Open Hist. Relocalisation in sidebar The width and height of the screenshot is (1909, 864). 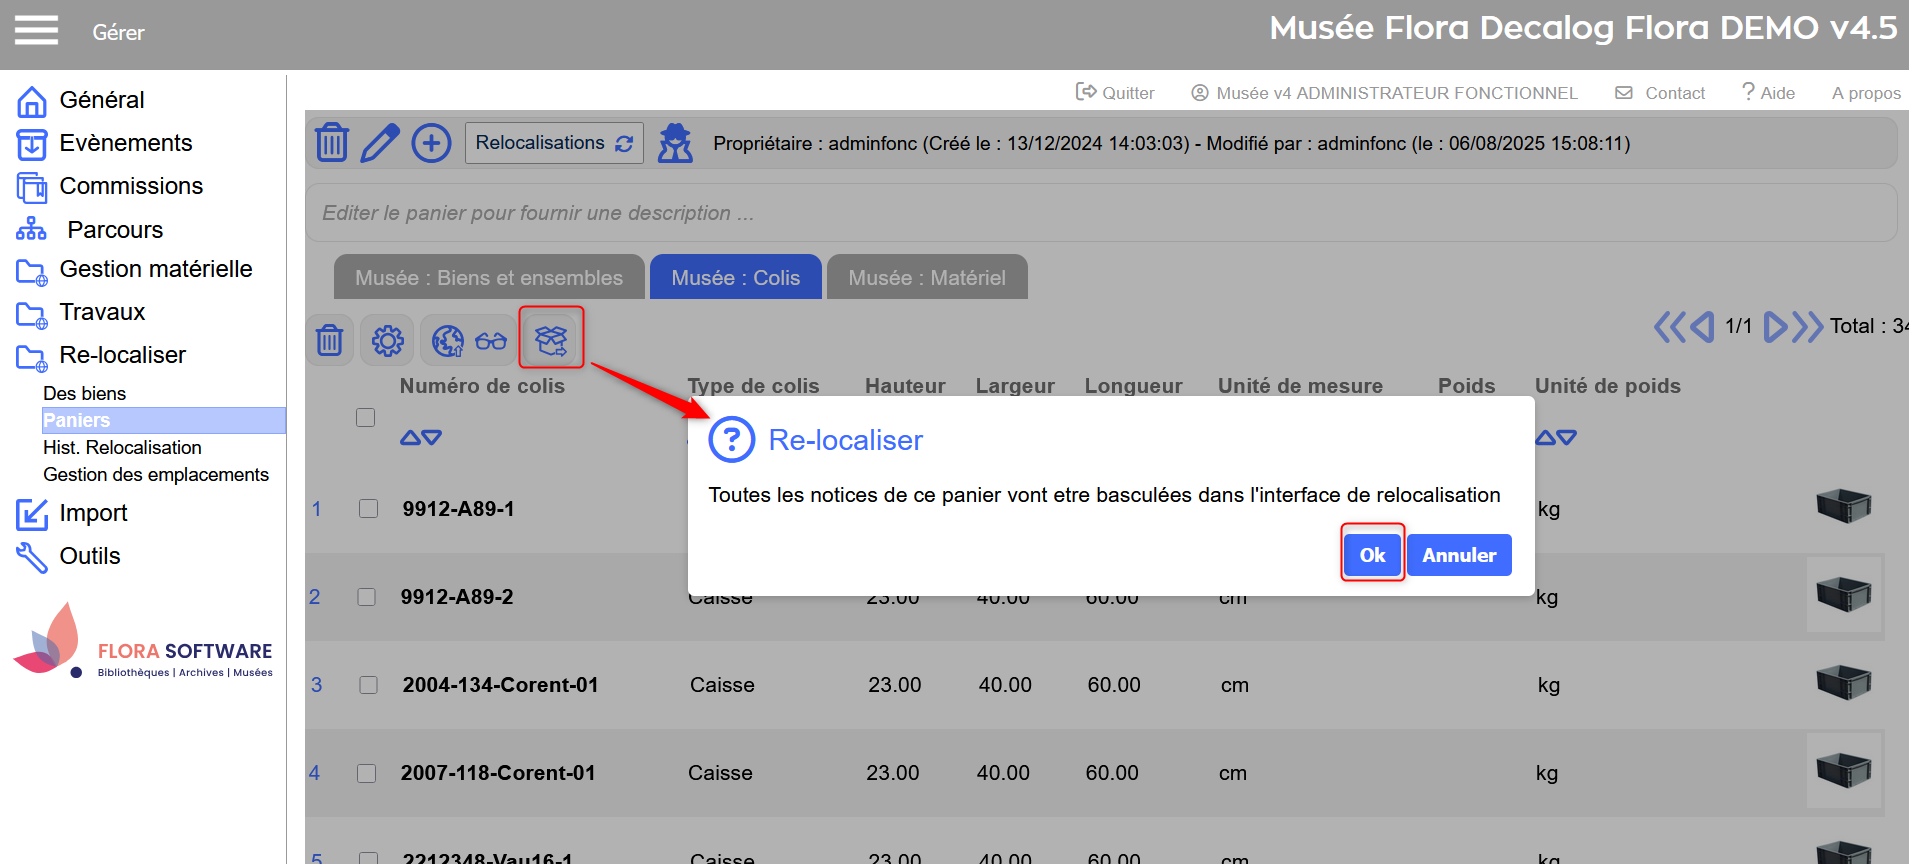pyautogui.click(x=122, y=447)
